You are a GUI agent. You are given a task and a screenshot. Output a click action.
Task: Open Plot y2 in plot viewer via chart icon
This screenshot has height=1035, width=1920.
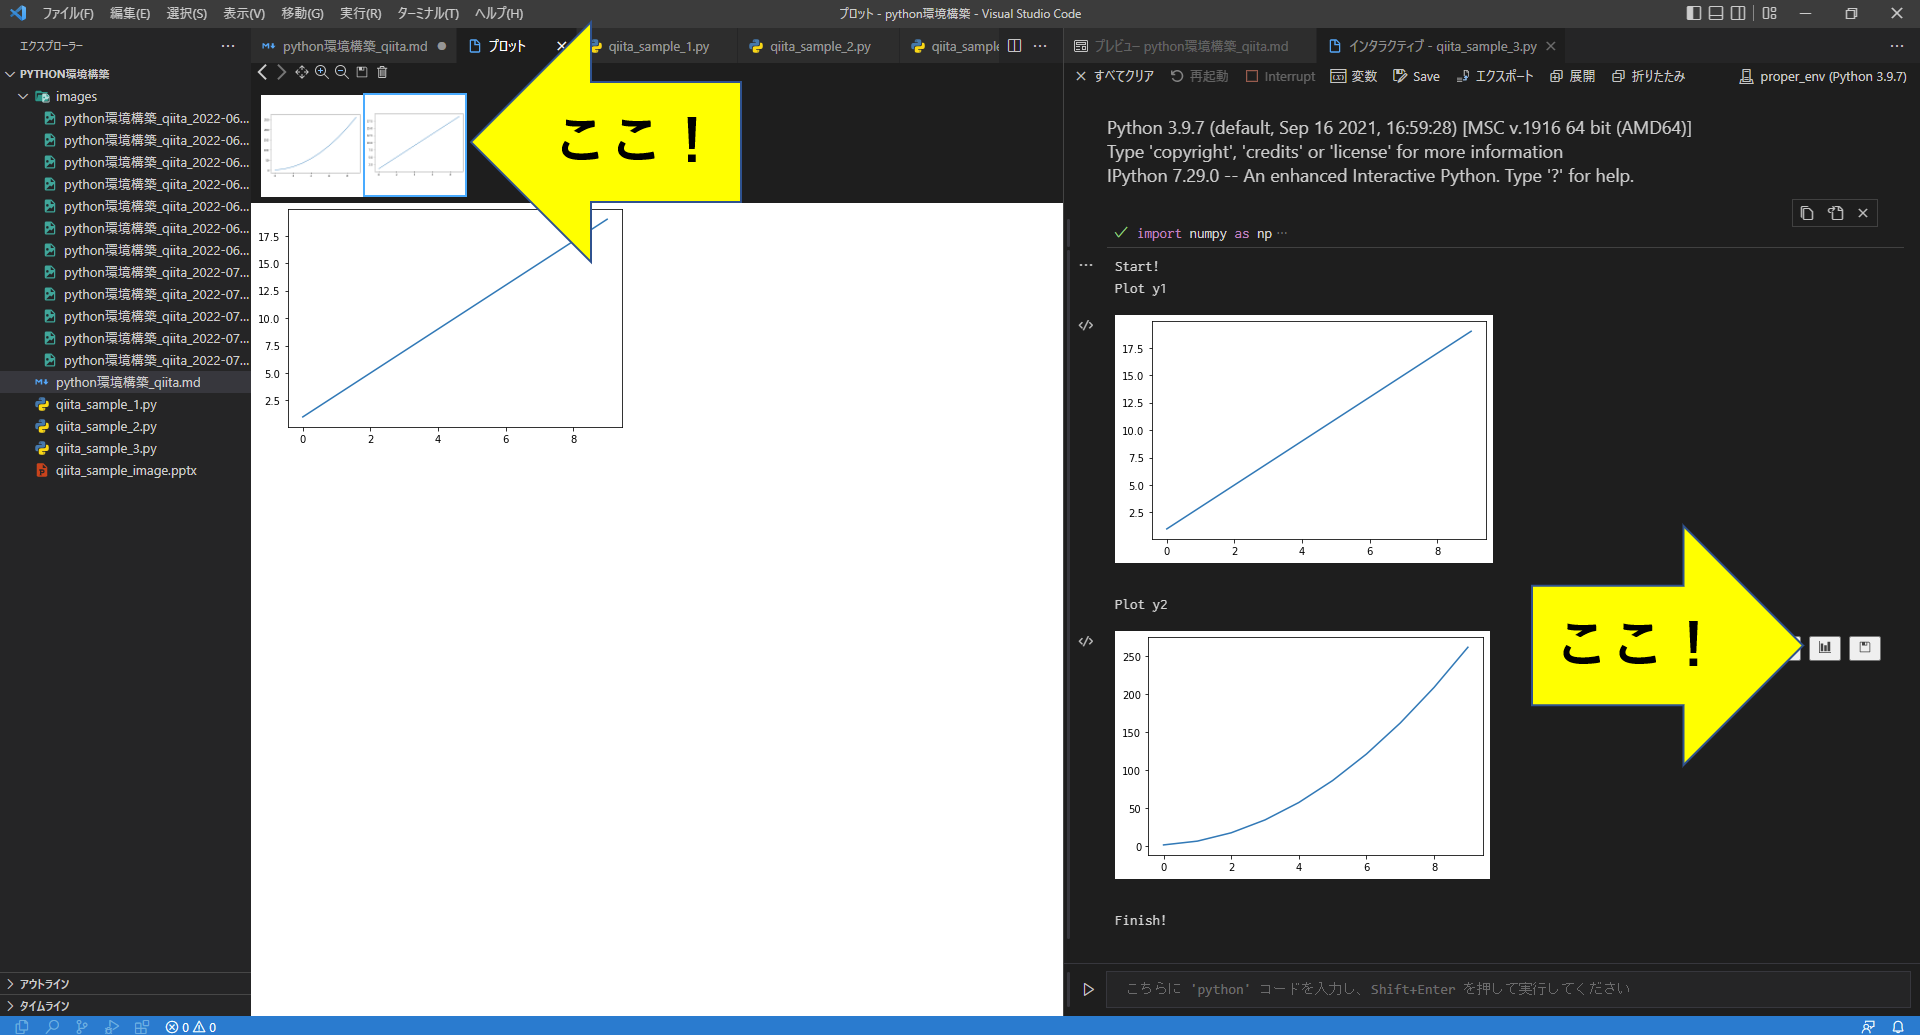1824,648
